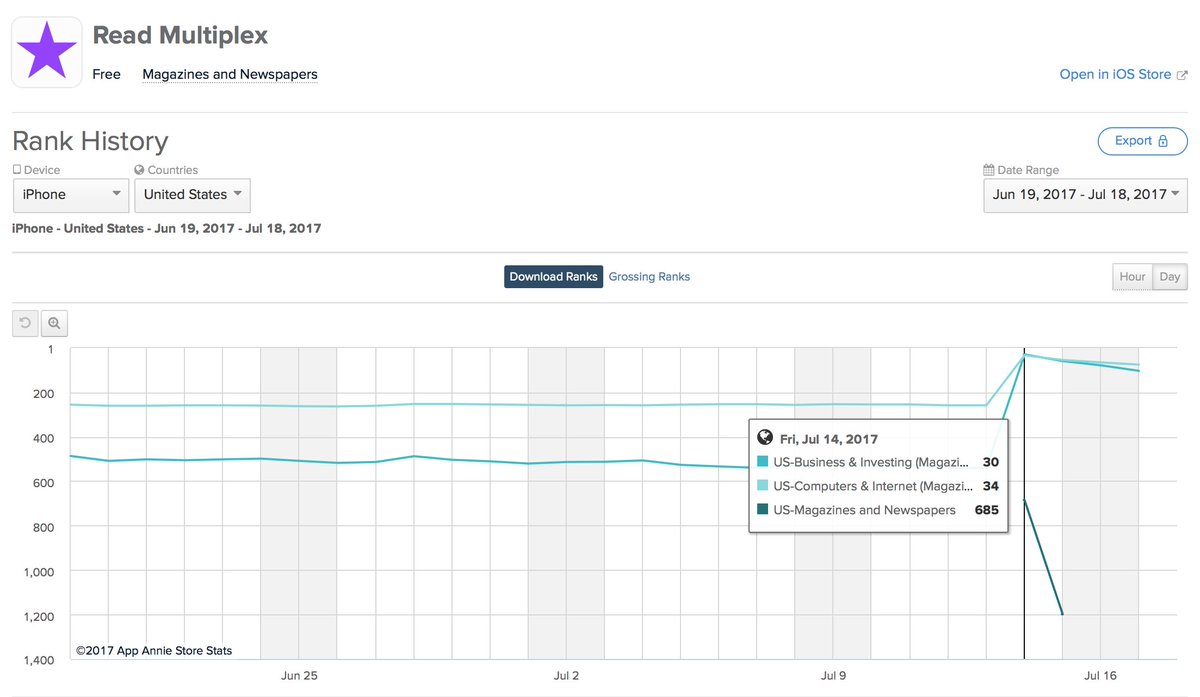Click the Read Multiplex app title
1200x697 pixels.
coord(180,36)
